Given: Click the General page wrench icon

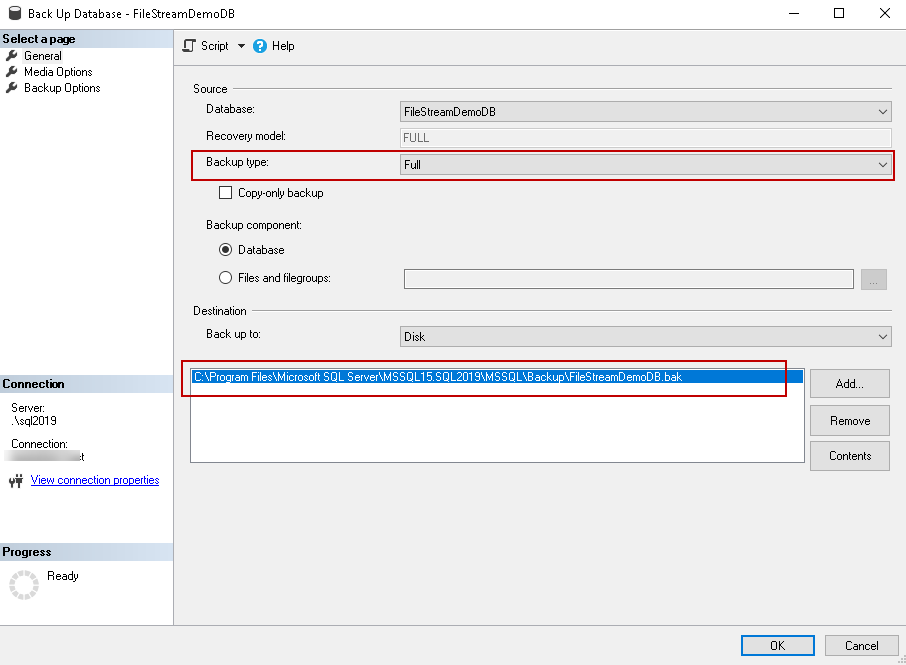Looking at the screenshot, I should (12, 56).
